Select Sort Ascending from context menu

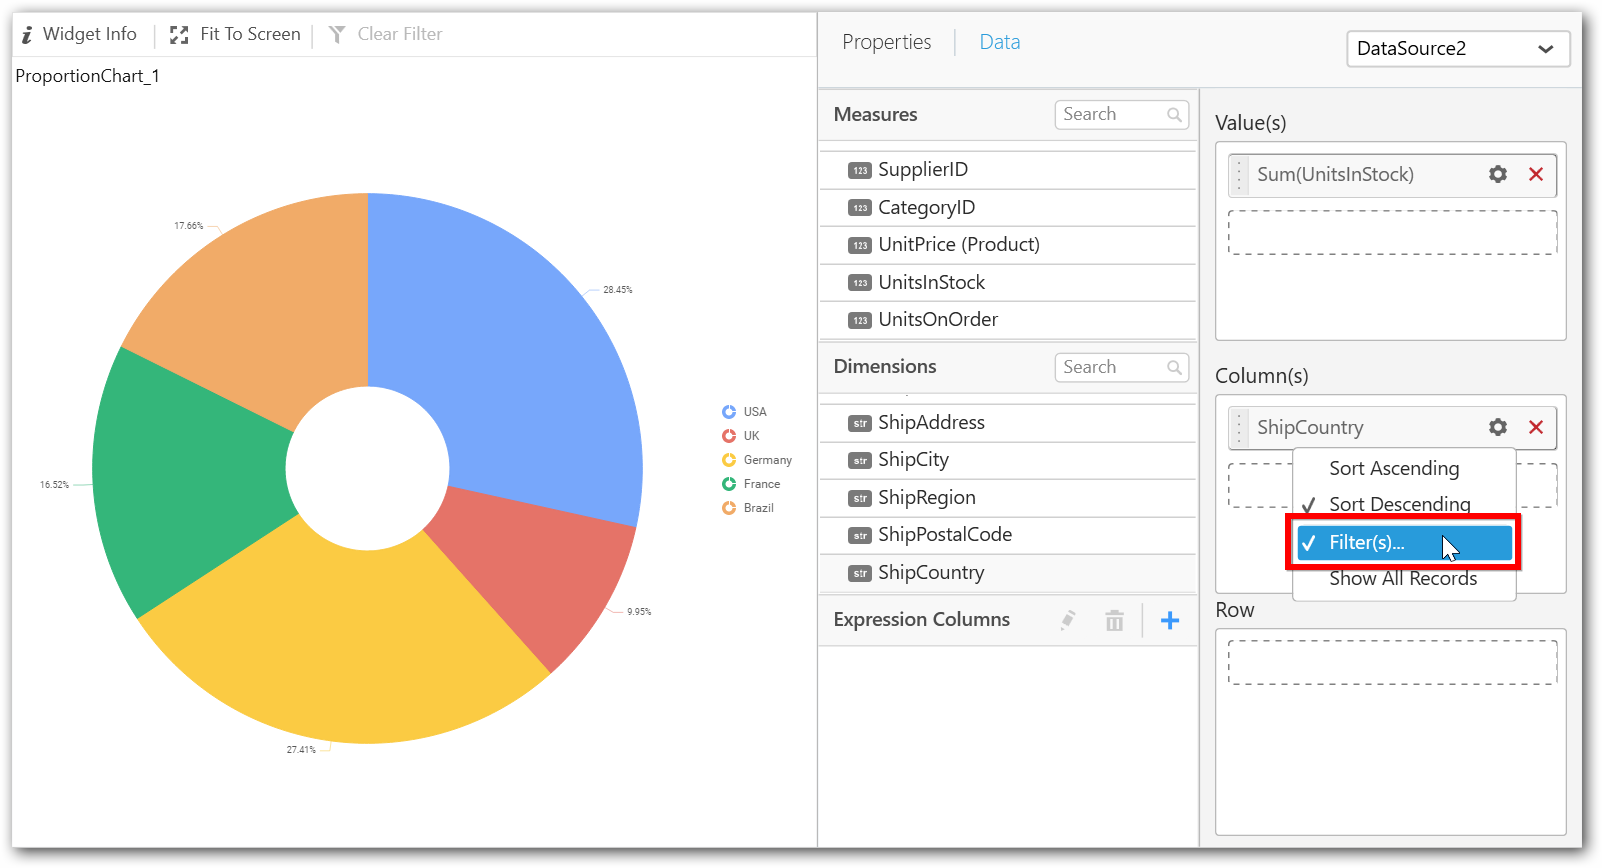point(1393,468)
